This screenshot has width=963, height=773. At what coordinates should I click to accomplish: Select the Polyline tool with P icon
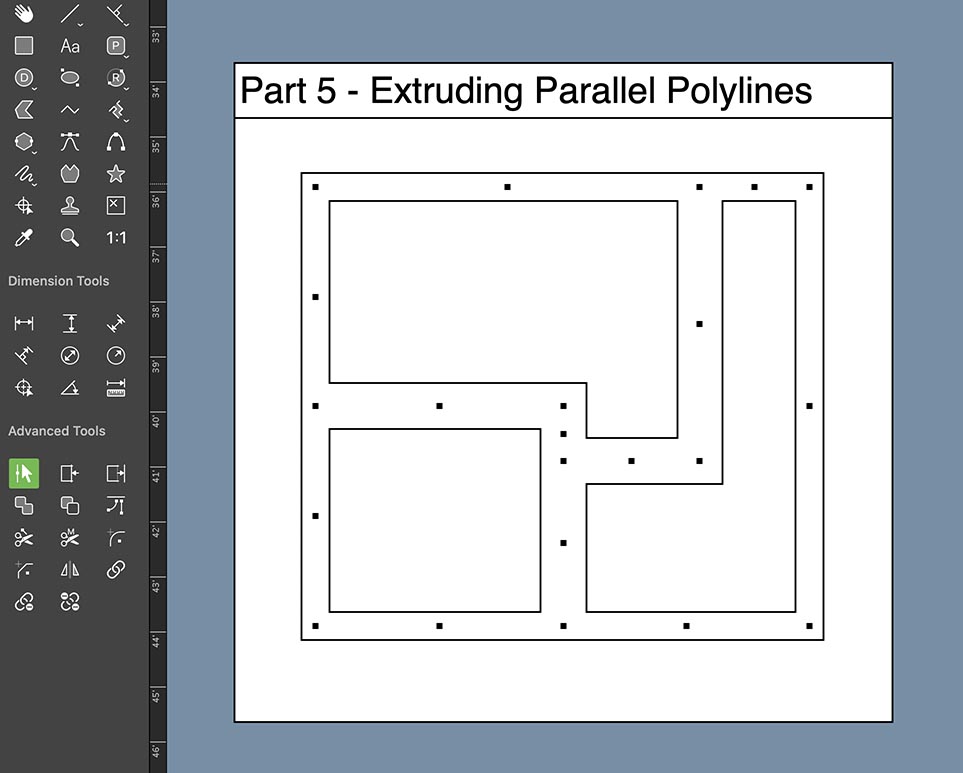[x=115, y=46]
